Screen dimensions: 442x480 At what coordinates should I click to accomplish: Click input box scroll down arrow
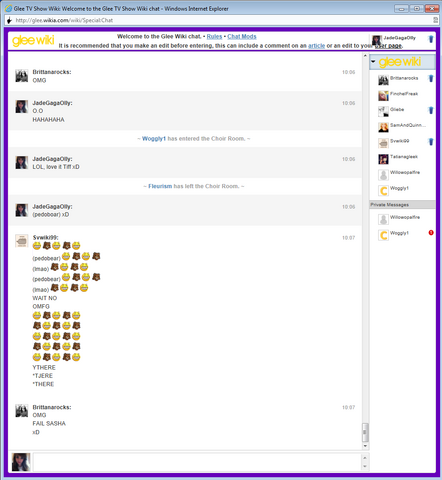pyautogui.click(x=365, y=466)
